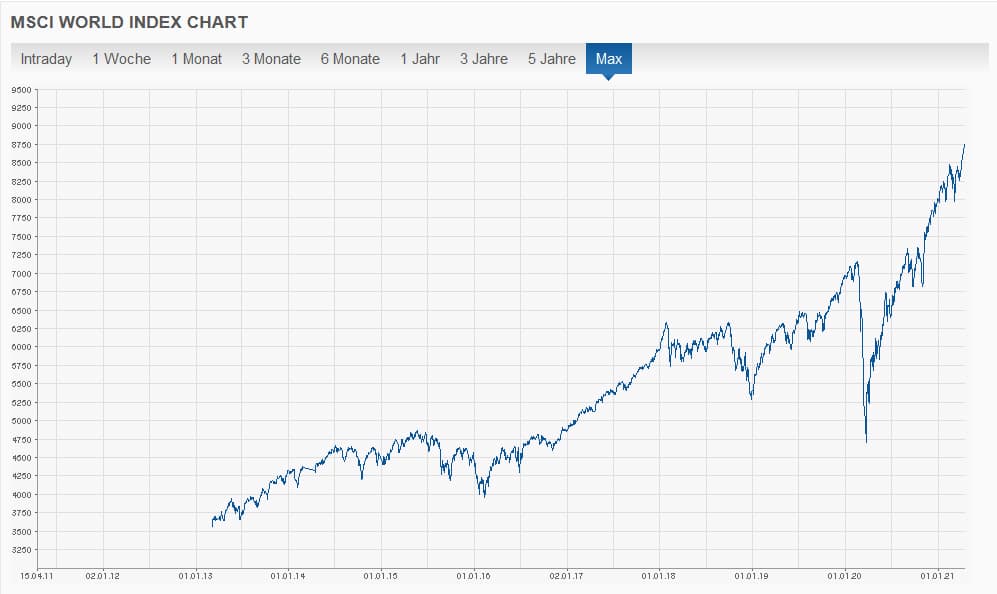Image resolution: width=997 pixels, height=594 pixels.
Task: Click the March 2020 crash low point
Action: pos(866,441)
